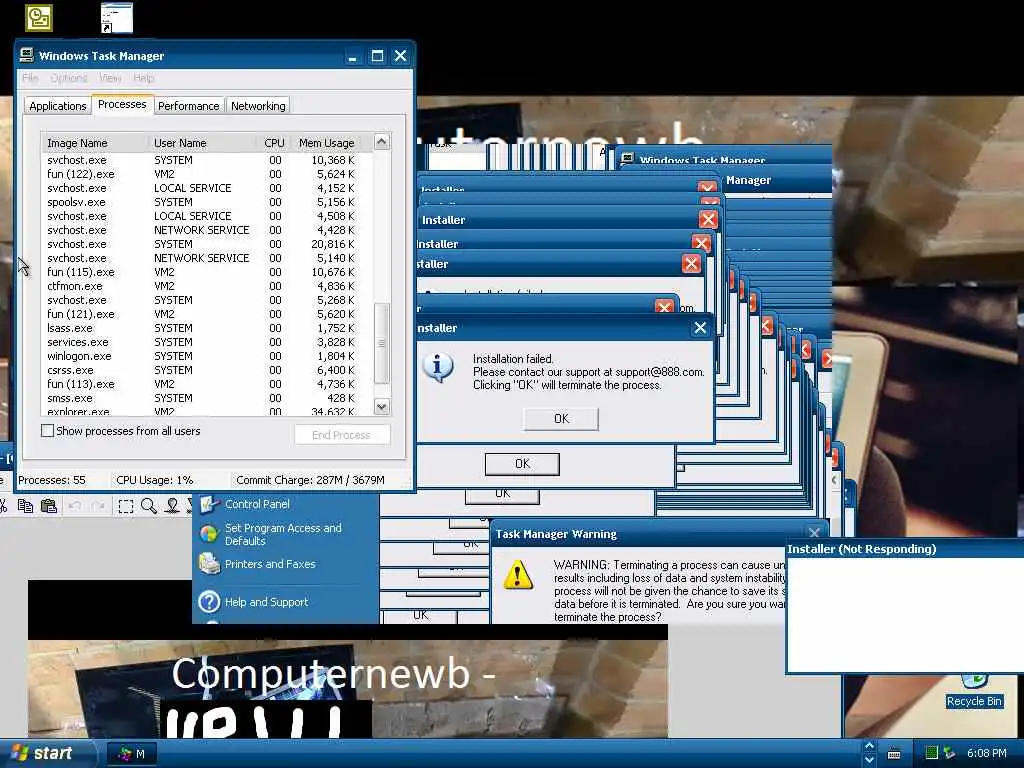This screenshot has height=768, width=1024.
Task: Click the taskbar scroll-down arrow by the tray
Action: coord(869,760)
